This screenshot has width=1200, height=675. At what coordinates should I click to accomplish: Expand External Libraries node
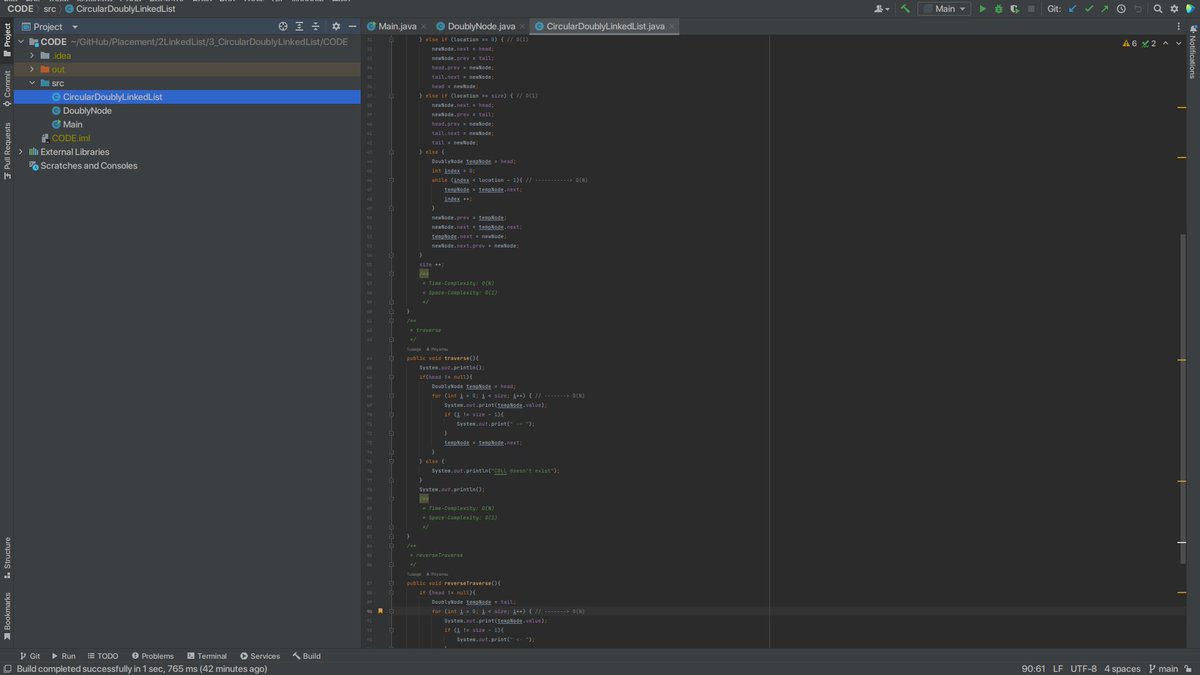[21, 152]
